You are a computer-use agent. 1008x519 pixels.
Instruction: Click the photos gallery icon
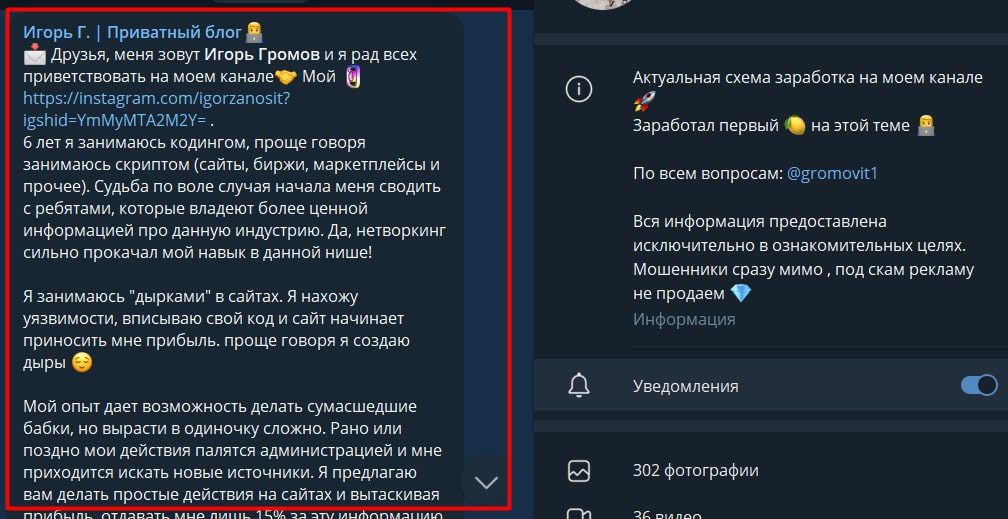tap(579, 471)
